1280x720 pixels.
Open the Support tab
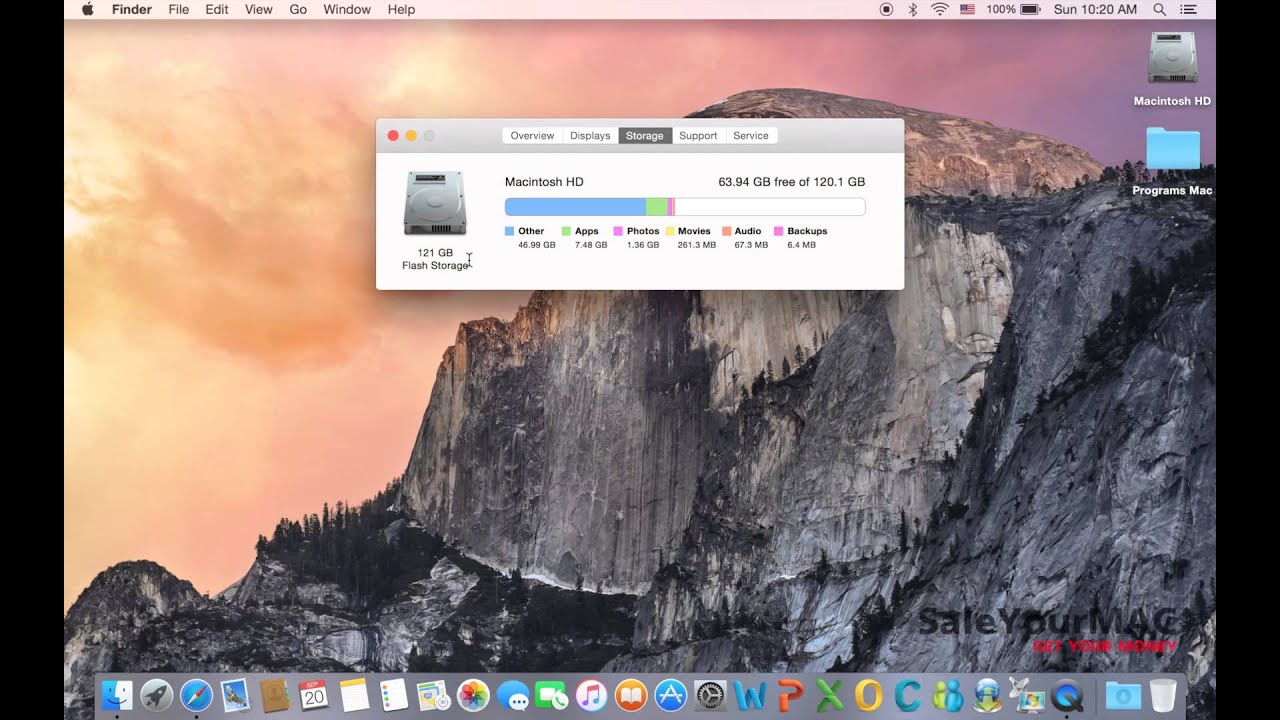pos(698,136)
